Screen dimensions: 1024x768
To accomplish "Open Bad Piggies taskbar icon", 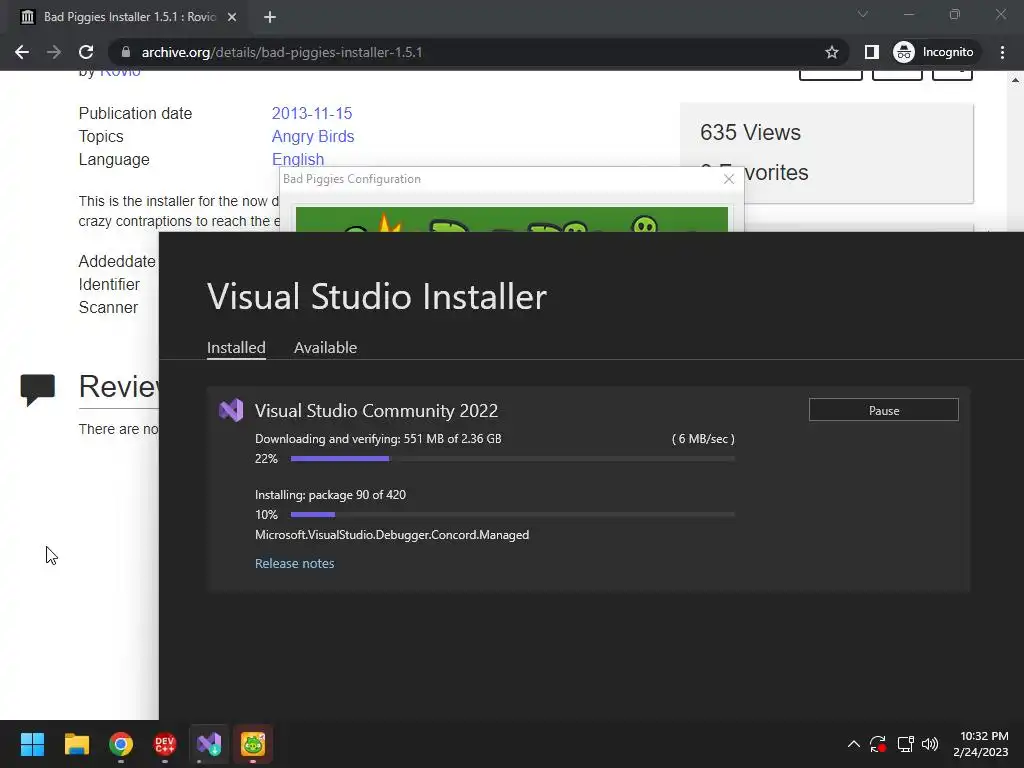I will [253, 744].
